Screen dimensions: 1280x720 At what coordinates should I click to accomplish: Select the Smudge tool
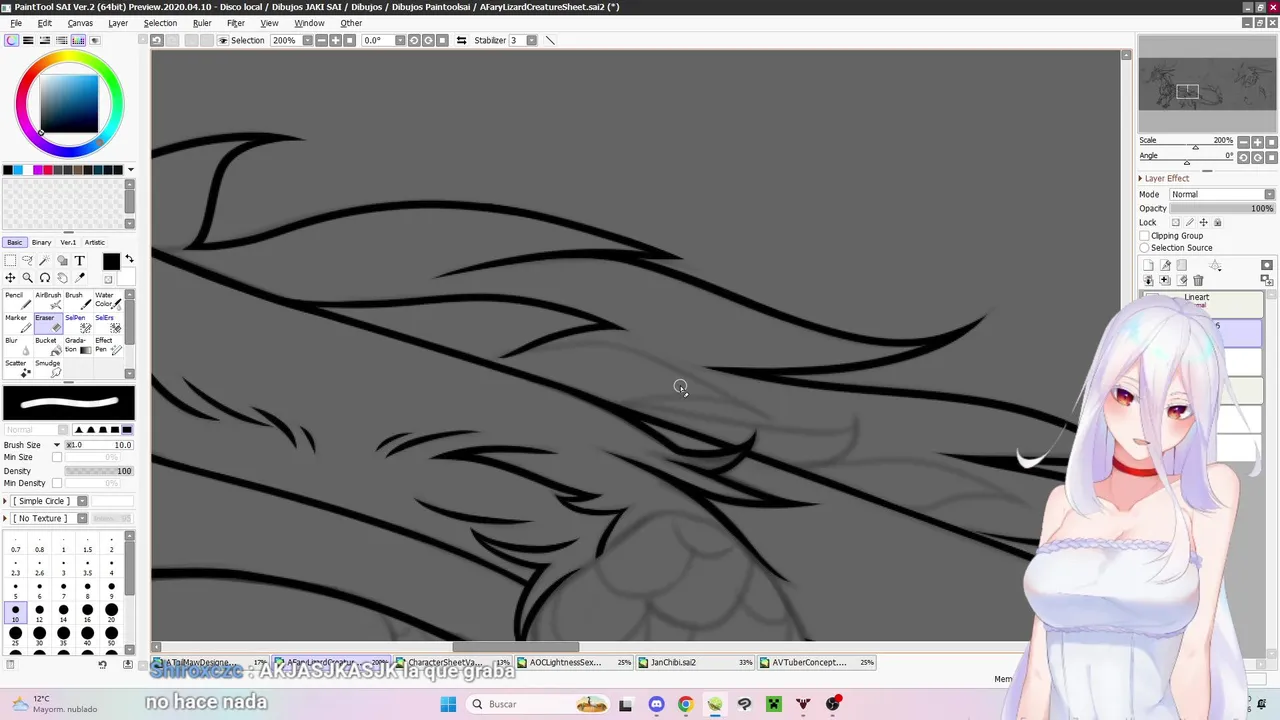[48, 368]
